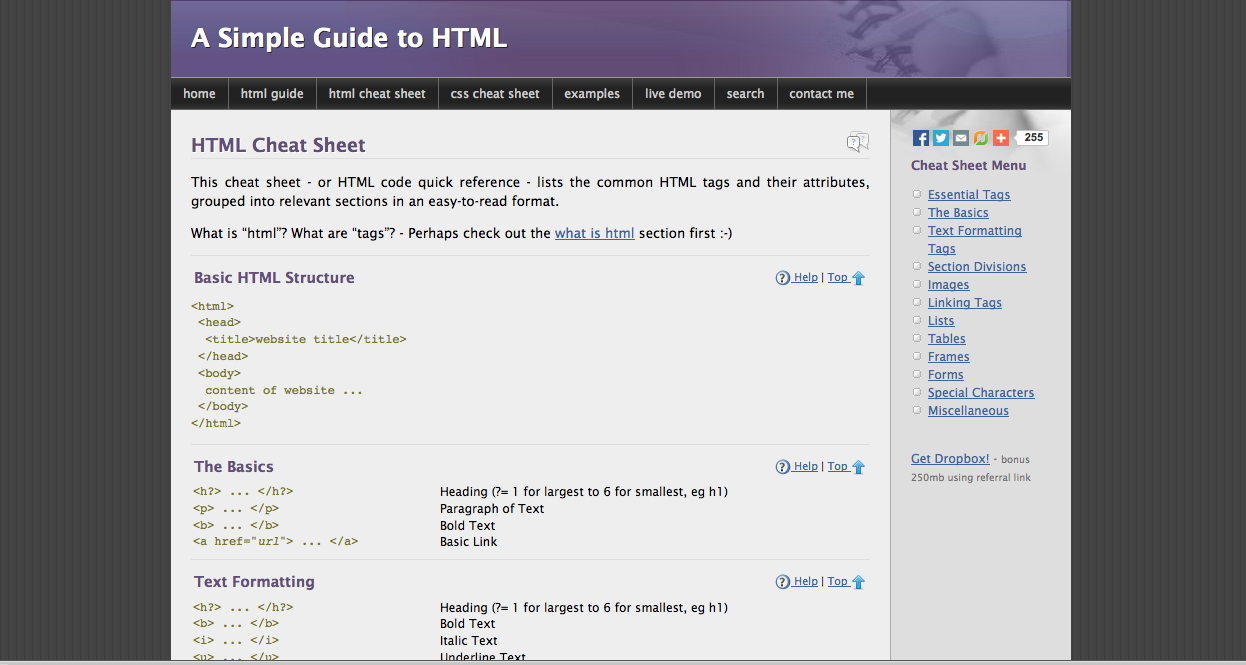Open the html guide menu item

click(x=272, y=94)
